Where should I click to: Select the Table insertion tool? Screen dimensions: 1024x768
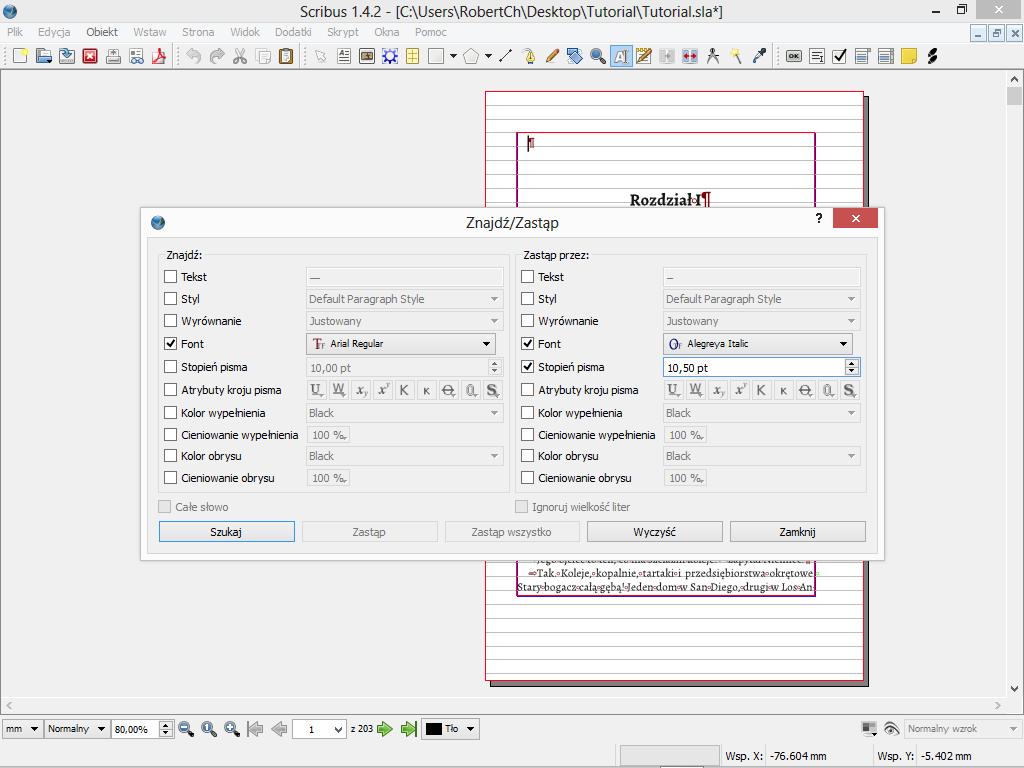pyautogui.click(x=411, y=56)
